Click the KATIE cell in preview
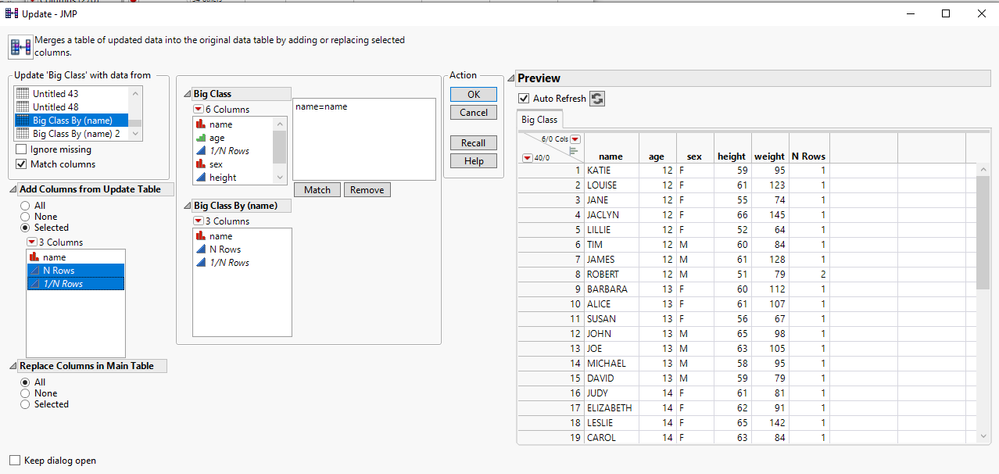 click(x=612, y=170)
